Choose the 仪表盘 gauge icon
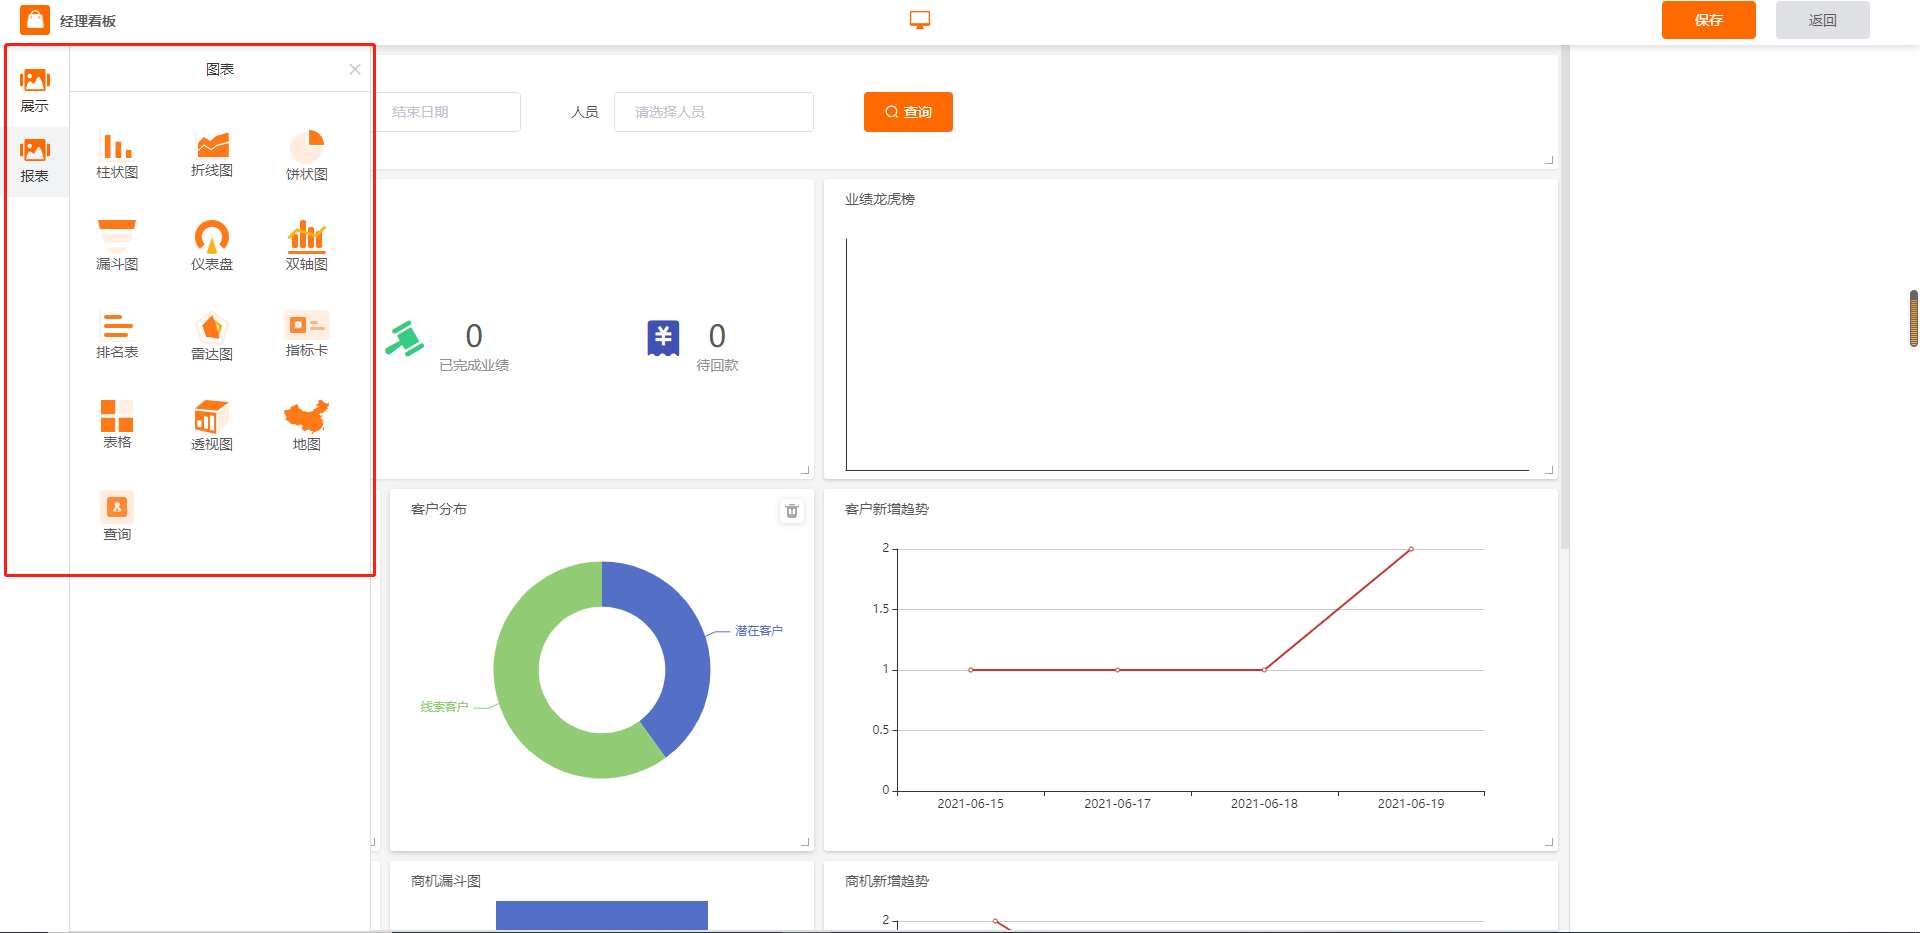Screen dimensions: 1920x933 (212, 236)
